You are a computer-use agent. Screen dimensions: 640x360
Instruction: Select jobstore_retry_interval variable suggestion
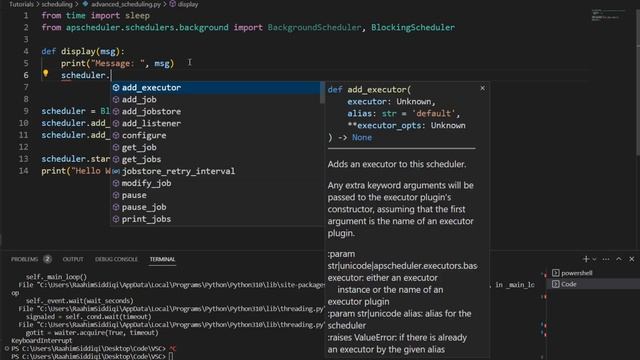[x=216, y=171]
